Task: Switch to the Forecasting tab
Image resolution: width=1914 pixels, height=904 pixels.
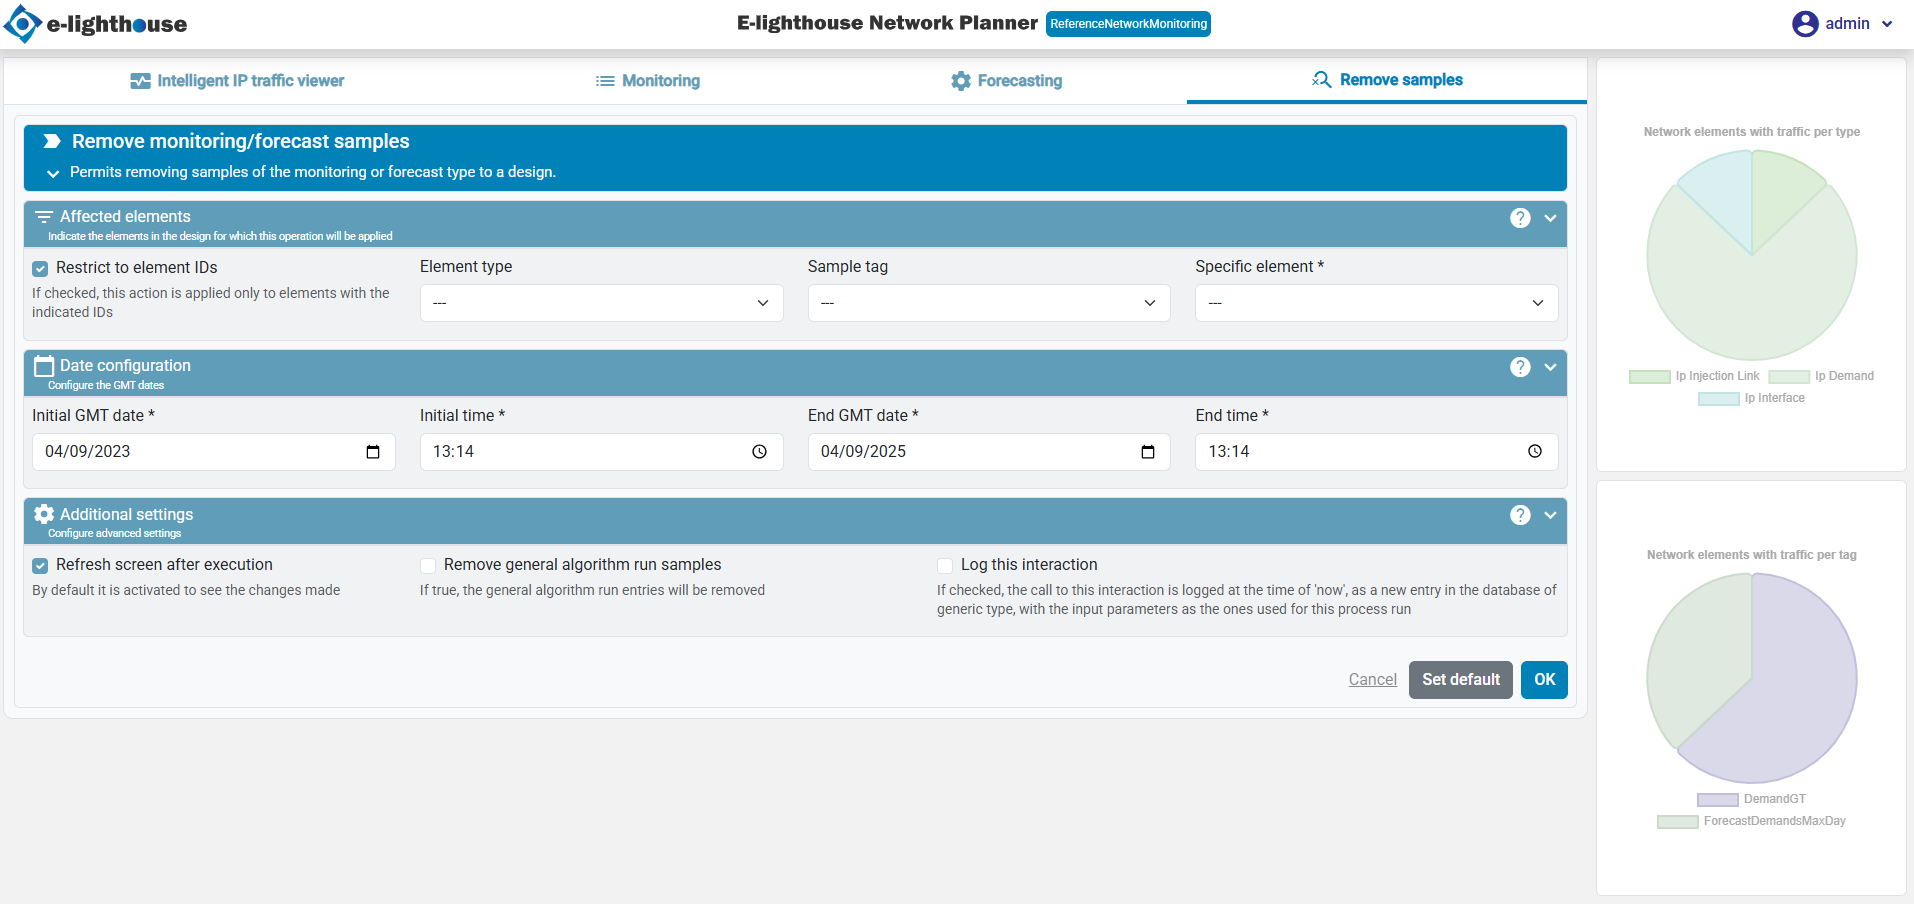Action: (1006, 81)
